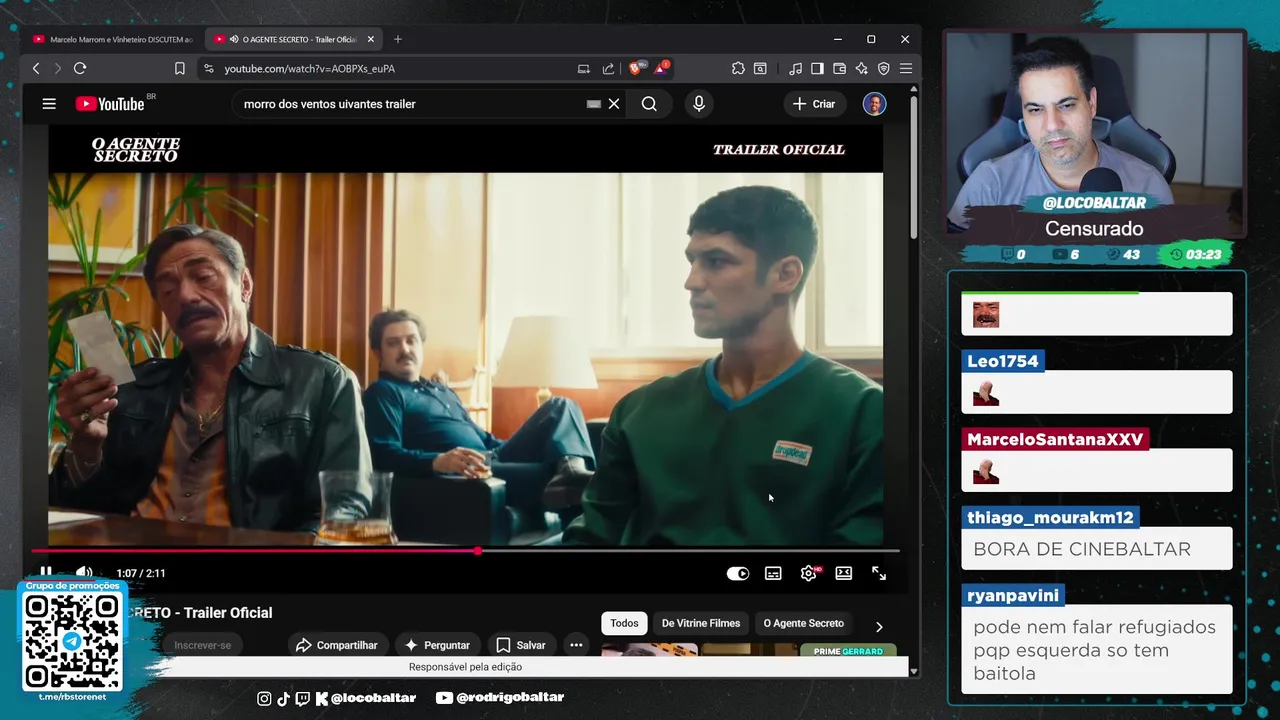Open a new browser tab
The width and height of the screenshot is (1280, 720).
pyautogui.click(x=398, y=39)
